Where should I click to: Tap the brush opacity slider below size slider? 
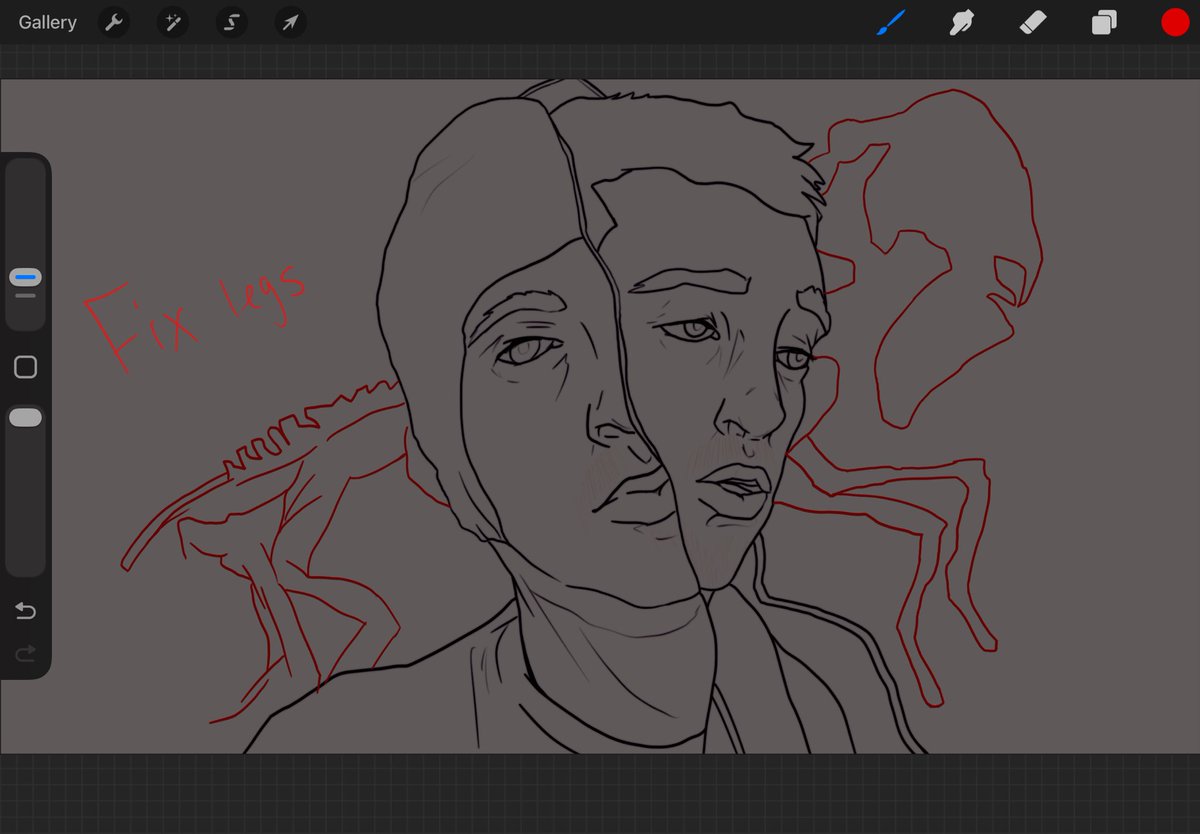tap(25, 417)
